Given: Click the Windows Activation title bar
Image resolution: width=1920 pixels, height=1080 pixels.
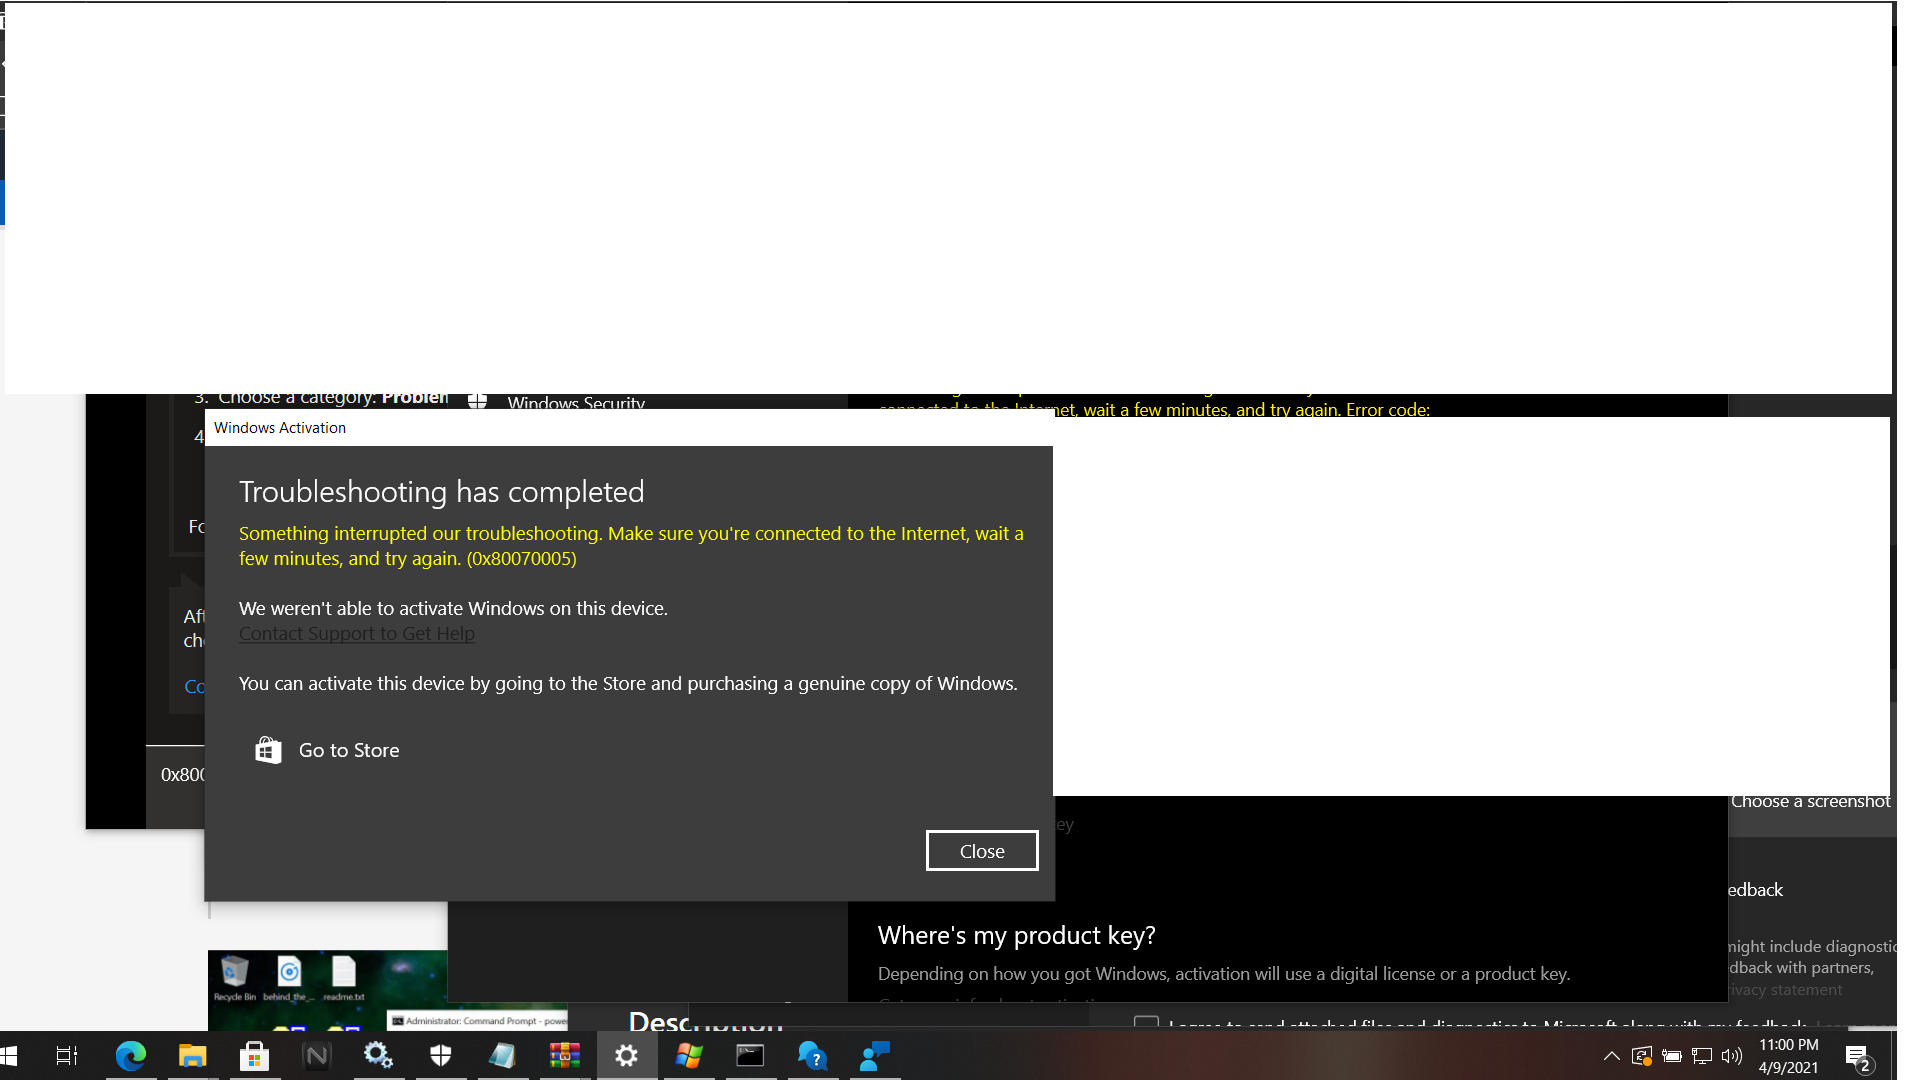Looking at the screenshot, I should 629,428.
